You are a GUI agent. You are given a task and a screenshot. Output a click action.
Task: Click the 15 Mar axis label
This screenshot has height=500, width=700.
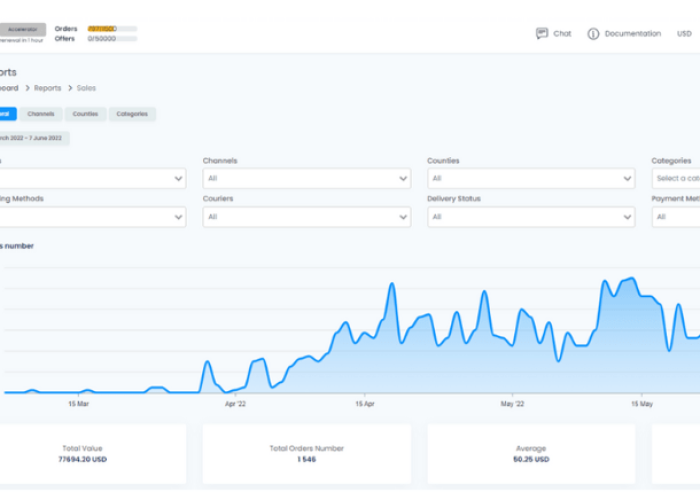click(79, 404)
